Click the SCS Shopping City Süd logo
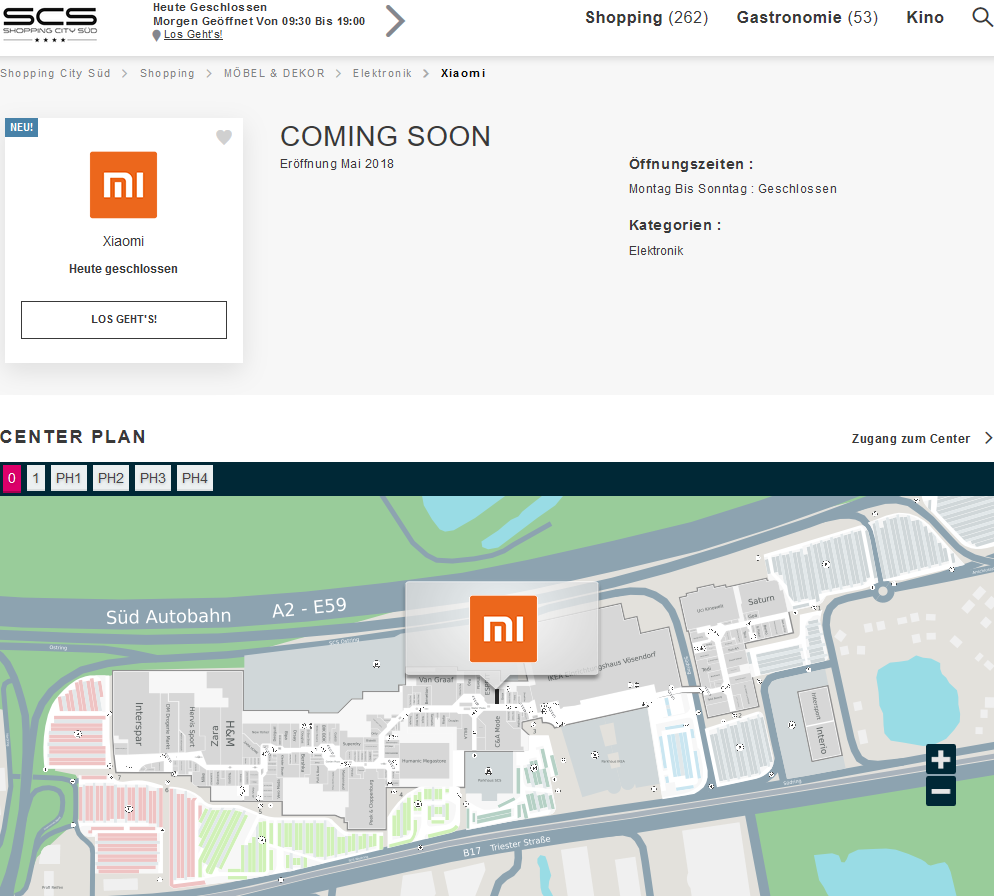994x896 pixels. click(x=50, y=24)
